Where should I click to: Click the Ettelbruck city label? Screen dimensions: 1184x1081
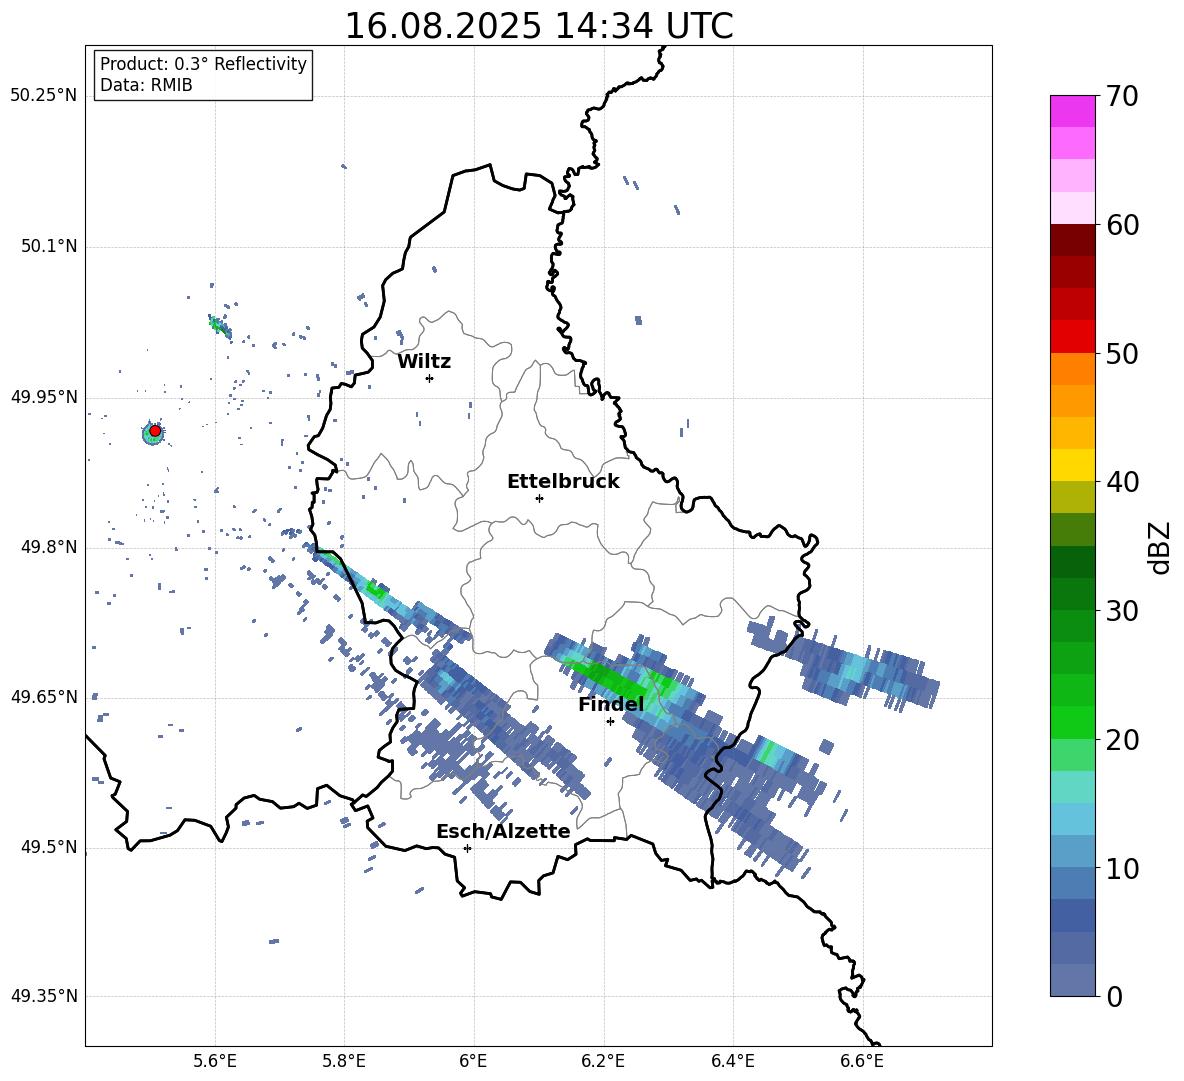point(563,482)
